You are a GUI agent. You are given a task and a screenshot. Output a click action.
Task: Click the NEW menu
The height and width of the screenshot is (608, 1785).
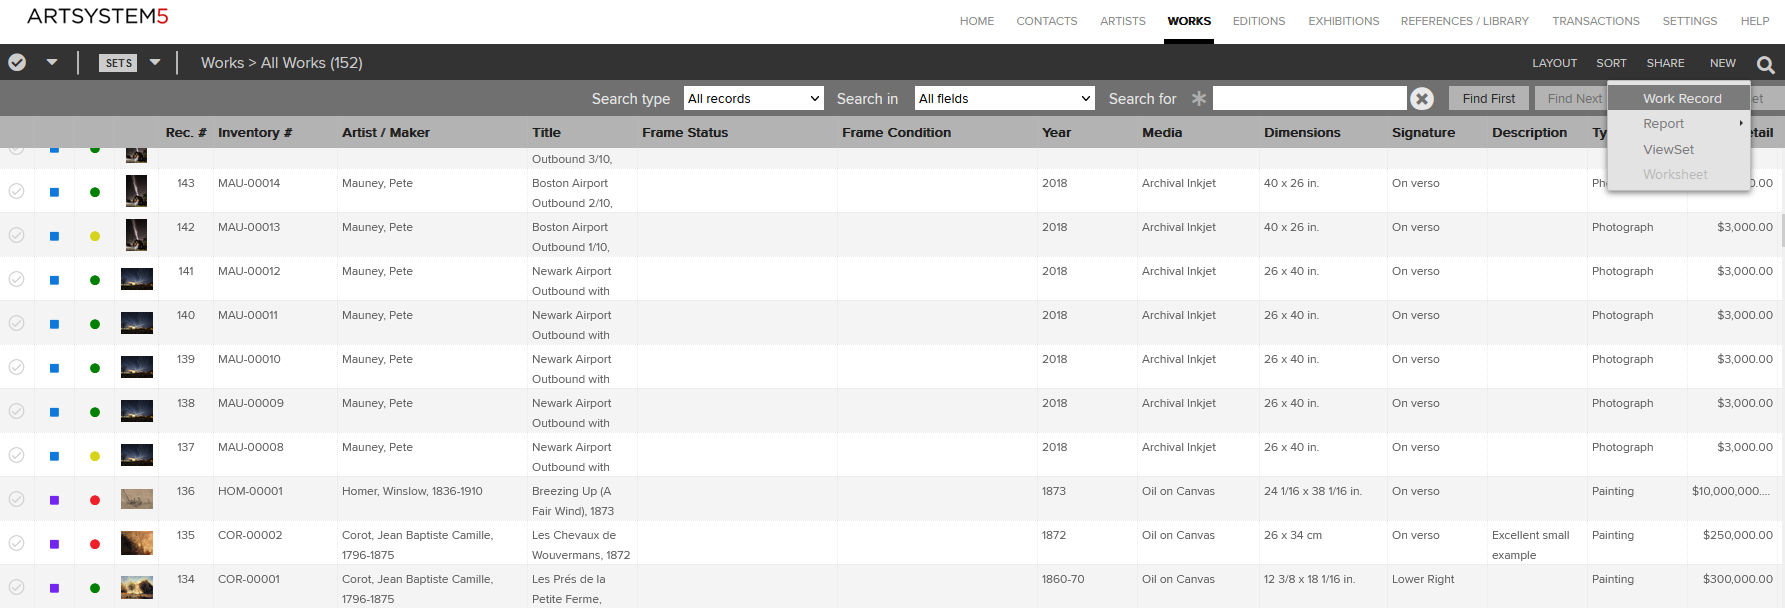pyautogui.click(x=1723, y=63)
